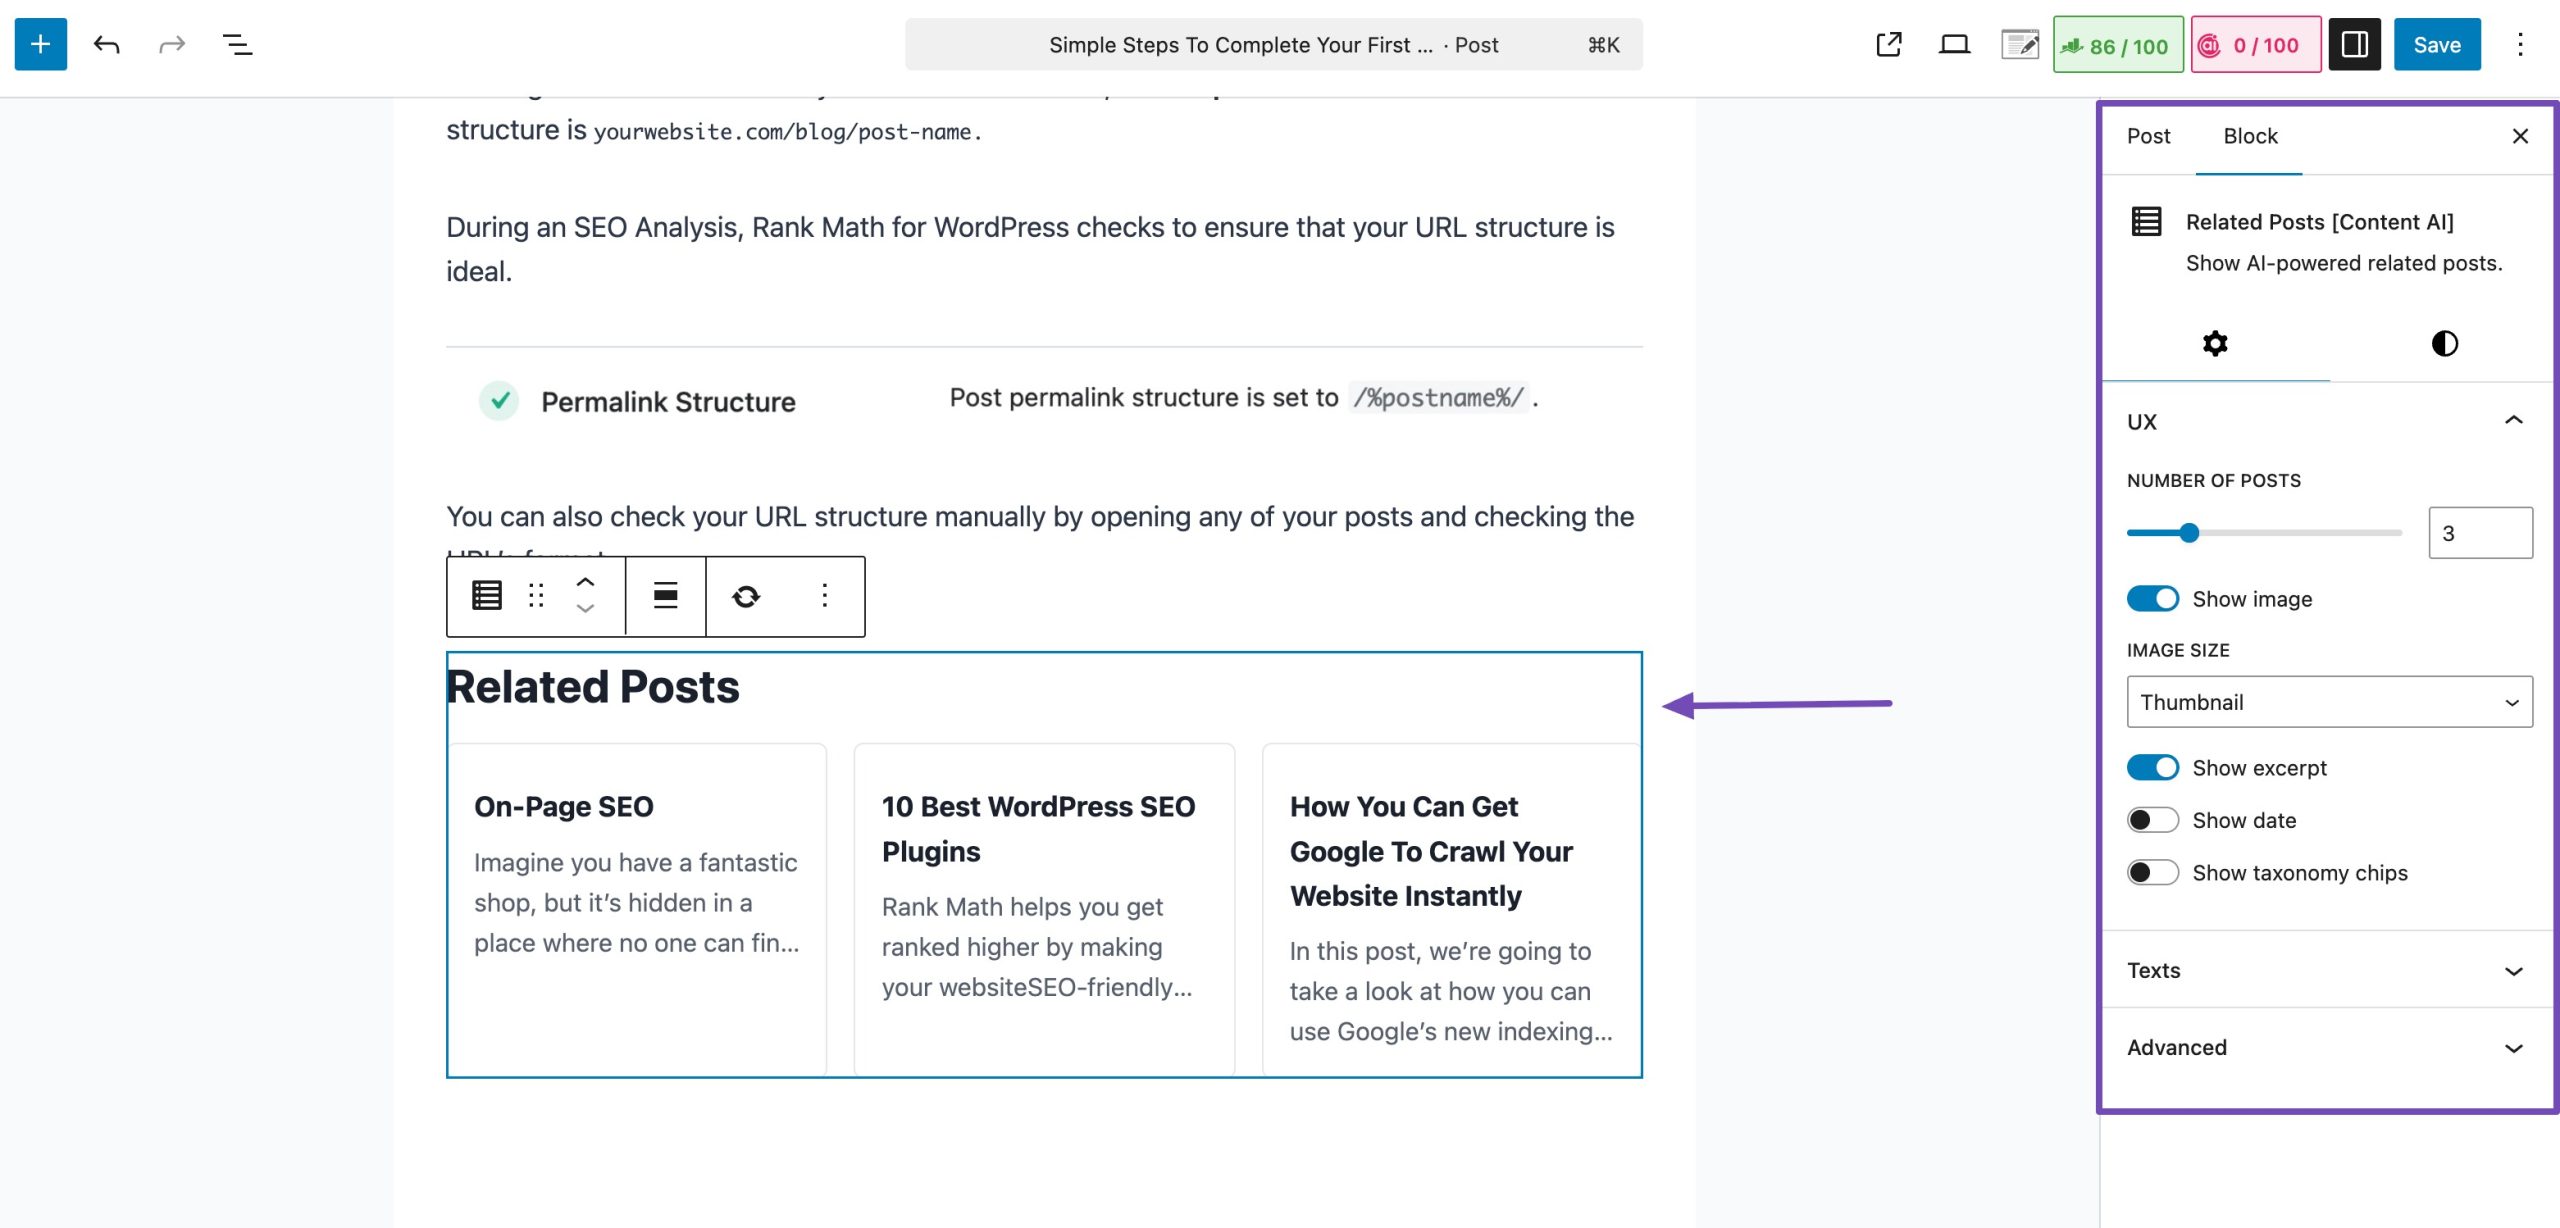Viewport: 2560px width, 1228px height.
Task: Open the Image Size Thumbnail dropdown
Action: pos(2328,702)
